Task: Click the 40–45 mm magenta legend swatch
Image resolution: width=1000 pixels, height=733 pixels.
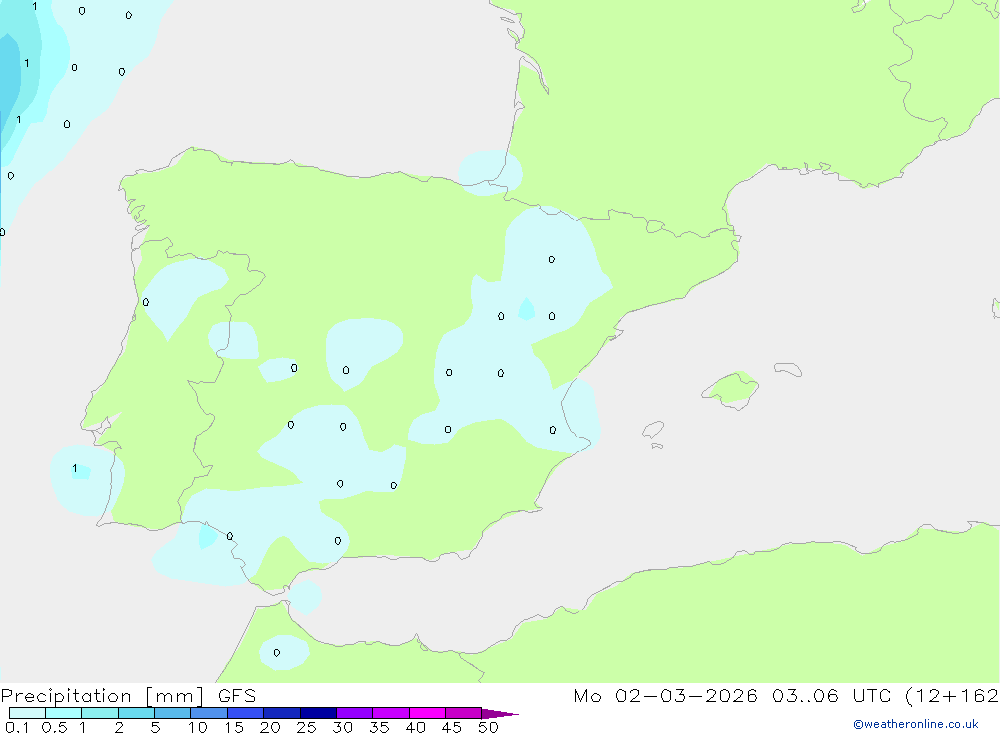Action: 427,713
